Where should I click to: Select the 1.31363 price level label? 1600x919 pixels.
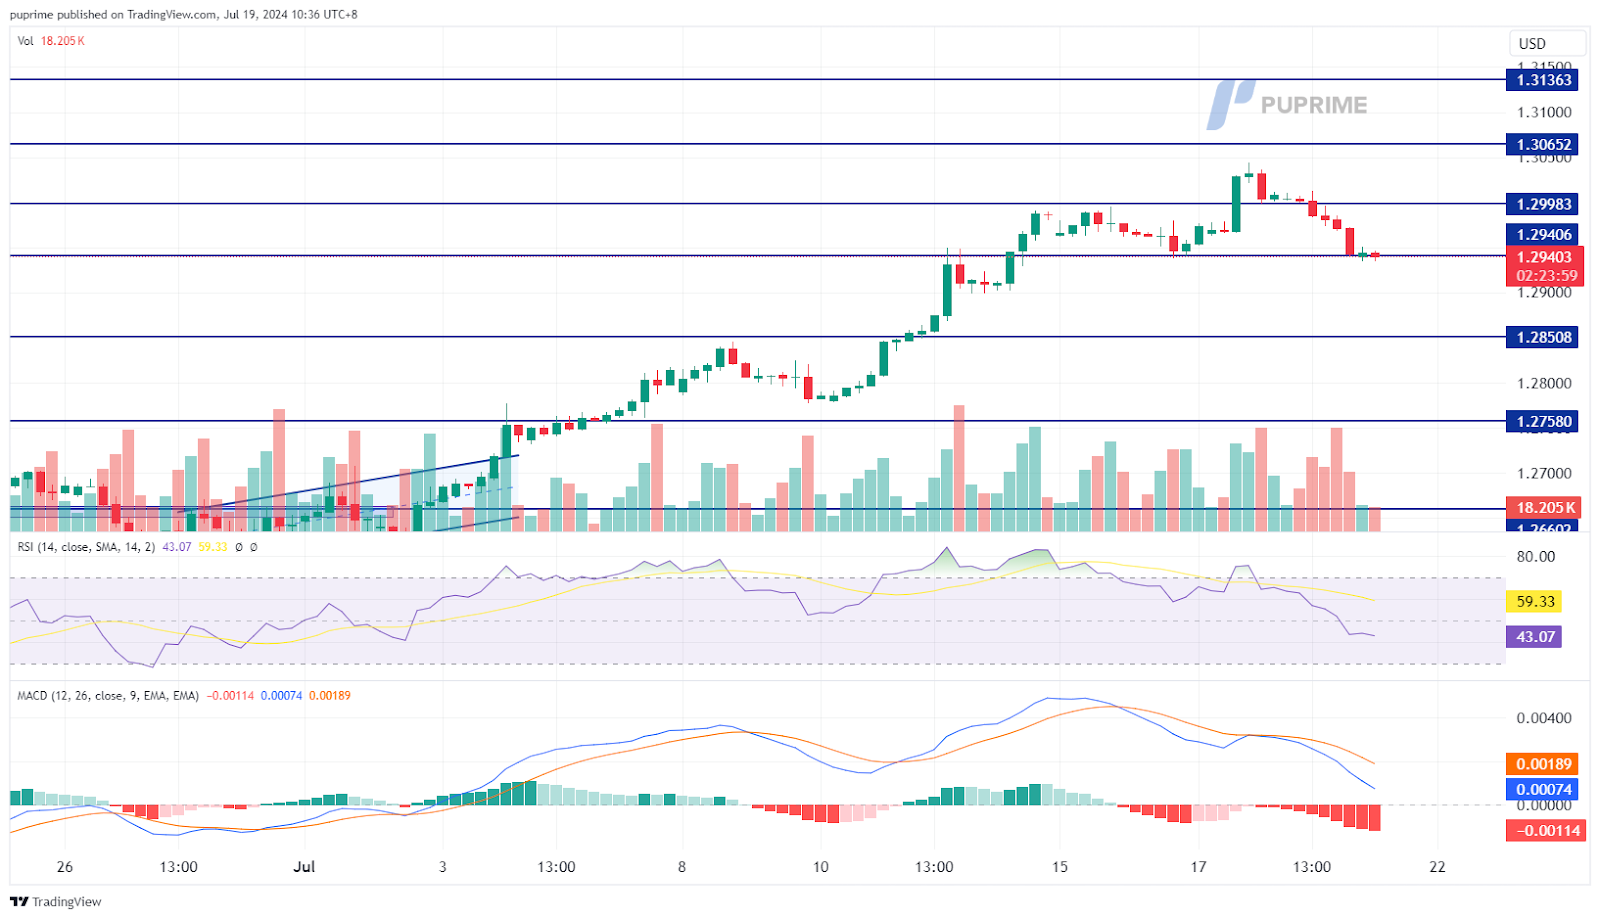pyautogui.click(x=1544, y=80)
